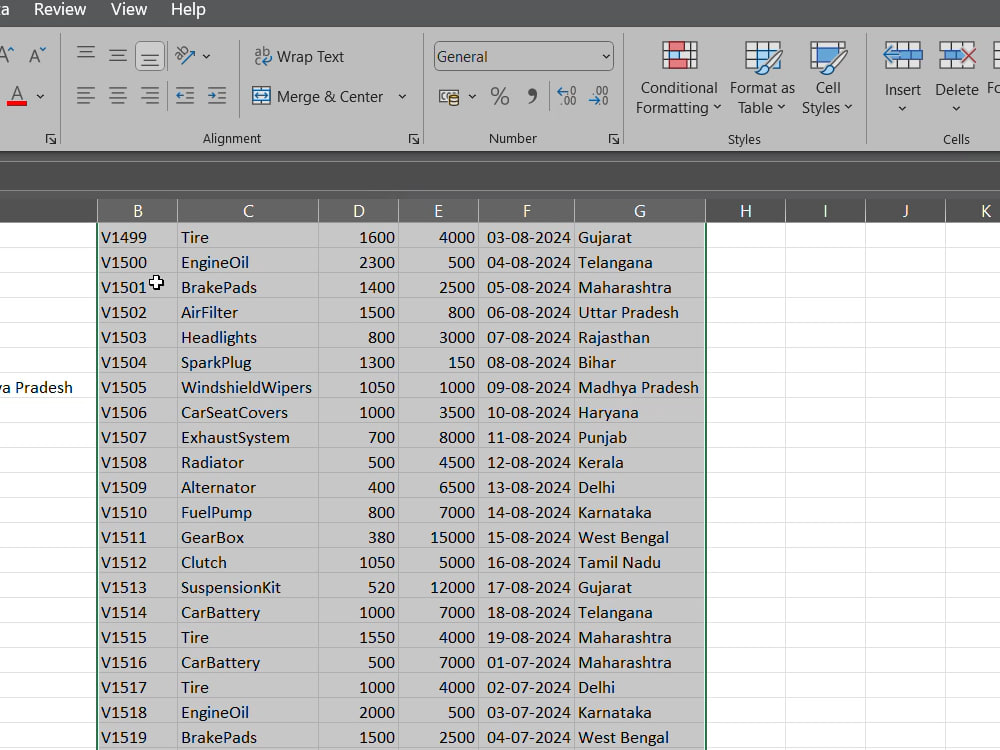The image size is (1000, 750).
Task: Click Decrease Decimal icon
Action: pos(599,96)
